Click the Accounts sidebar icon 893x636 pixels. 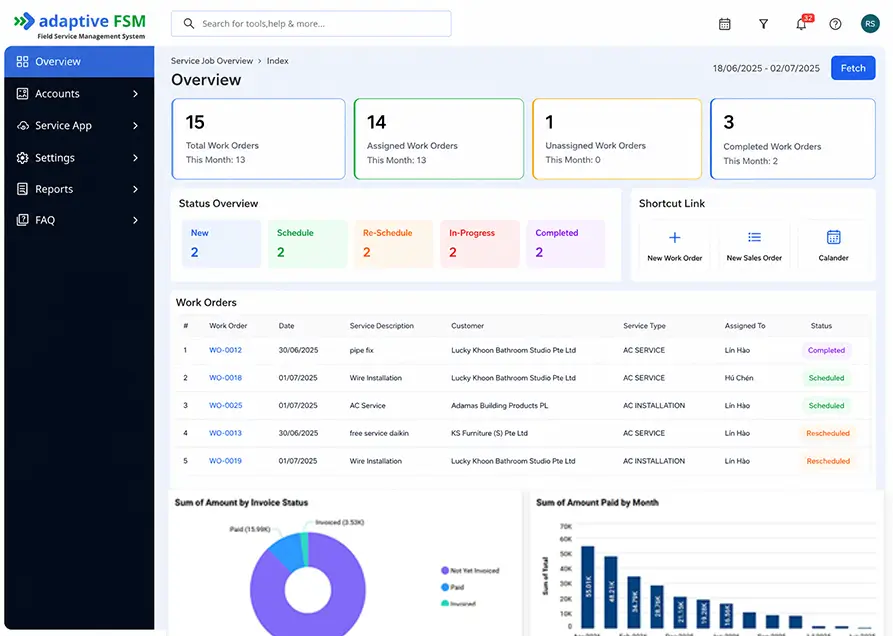click(22, 93)
